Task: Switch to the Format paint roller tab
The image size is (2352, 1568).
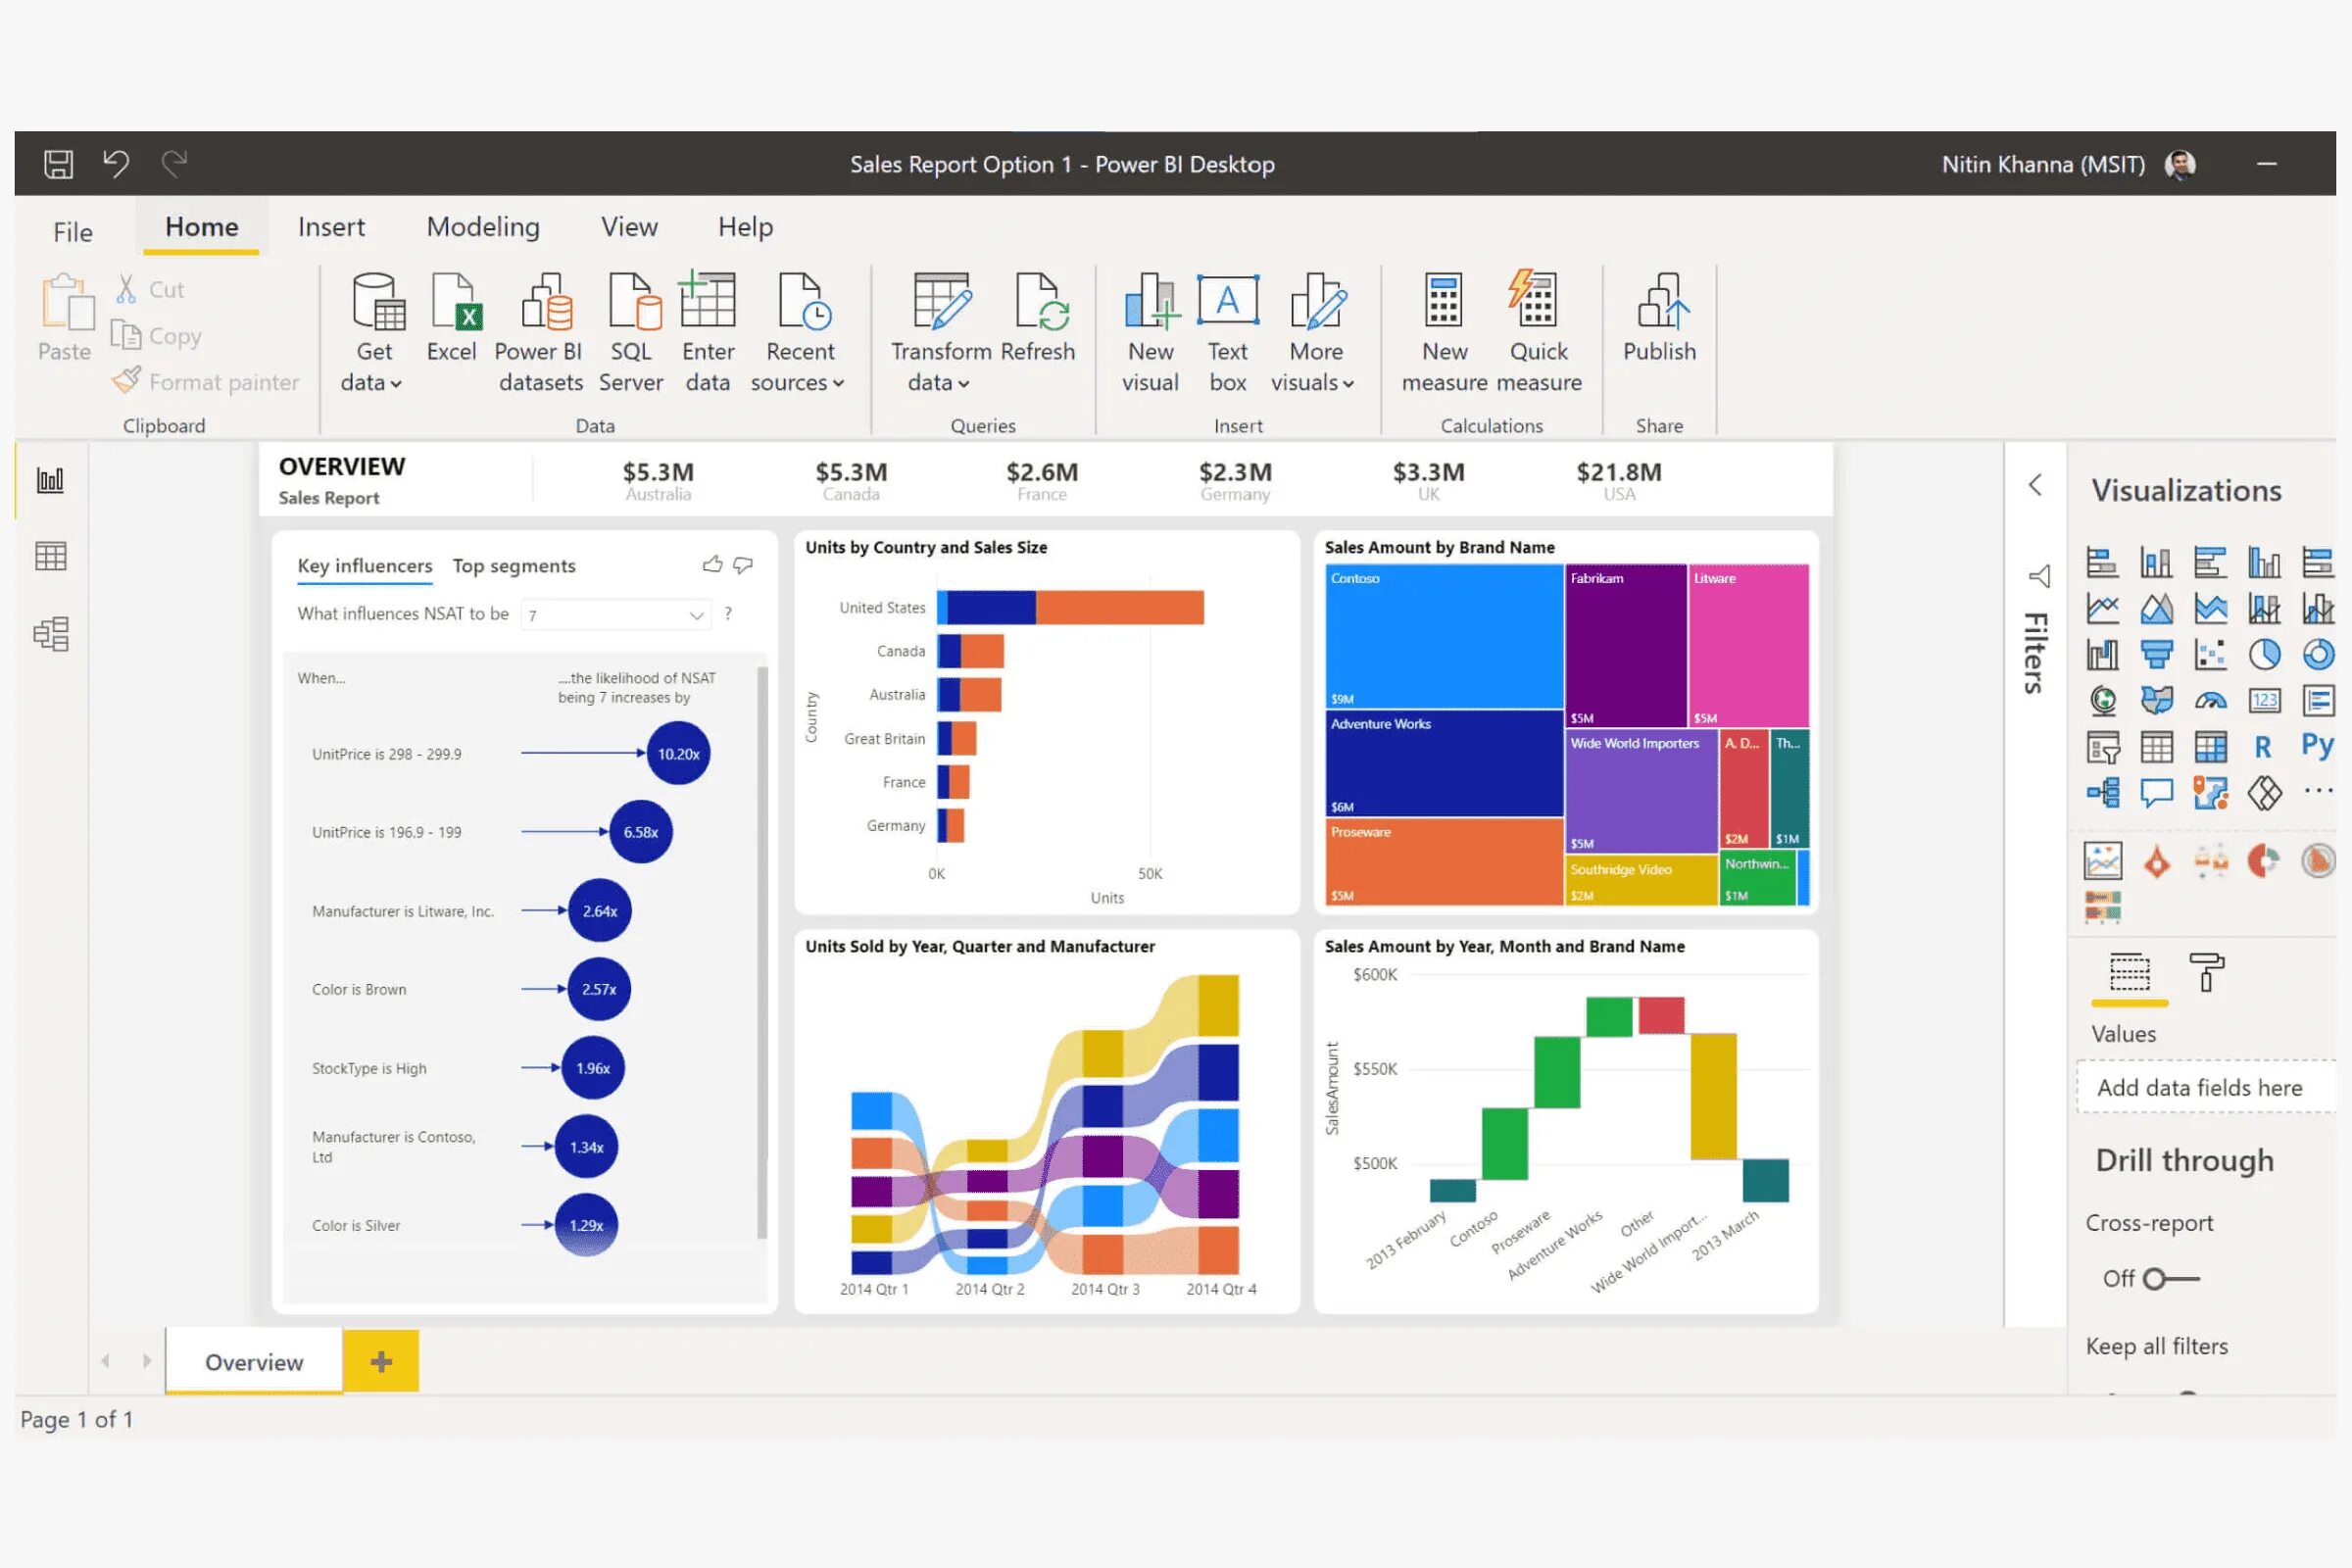Action: click(2206, 972)
